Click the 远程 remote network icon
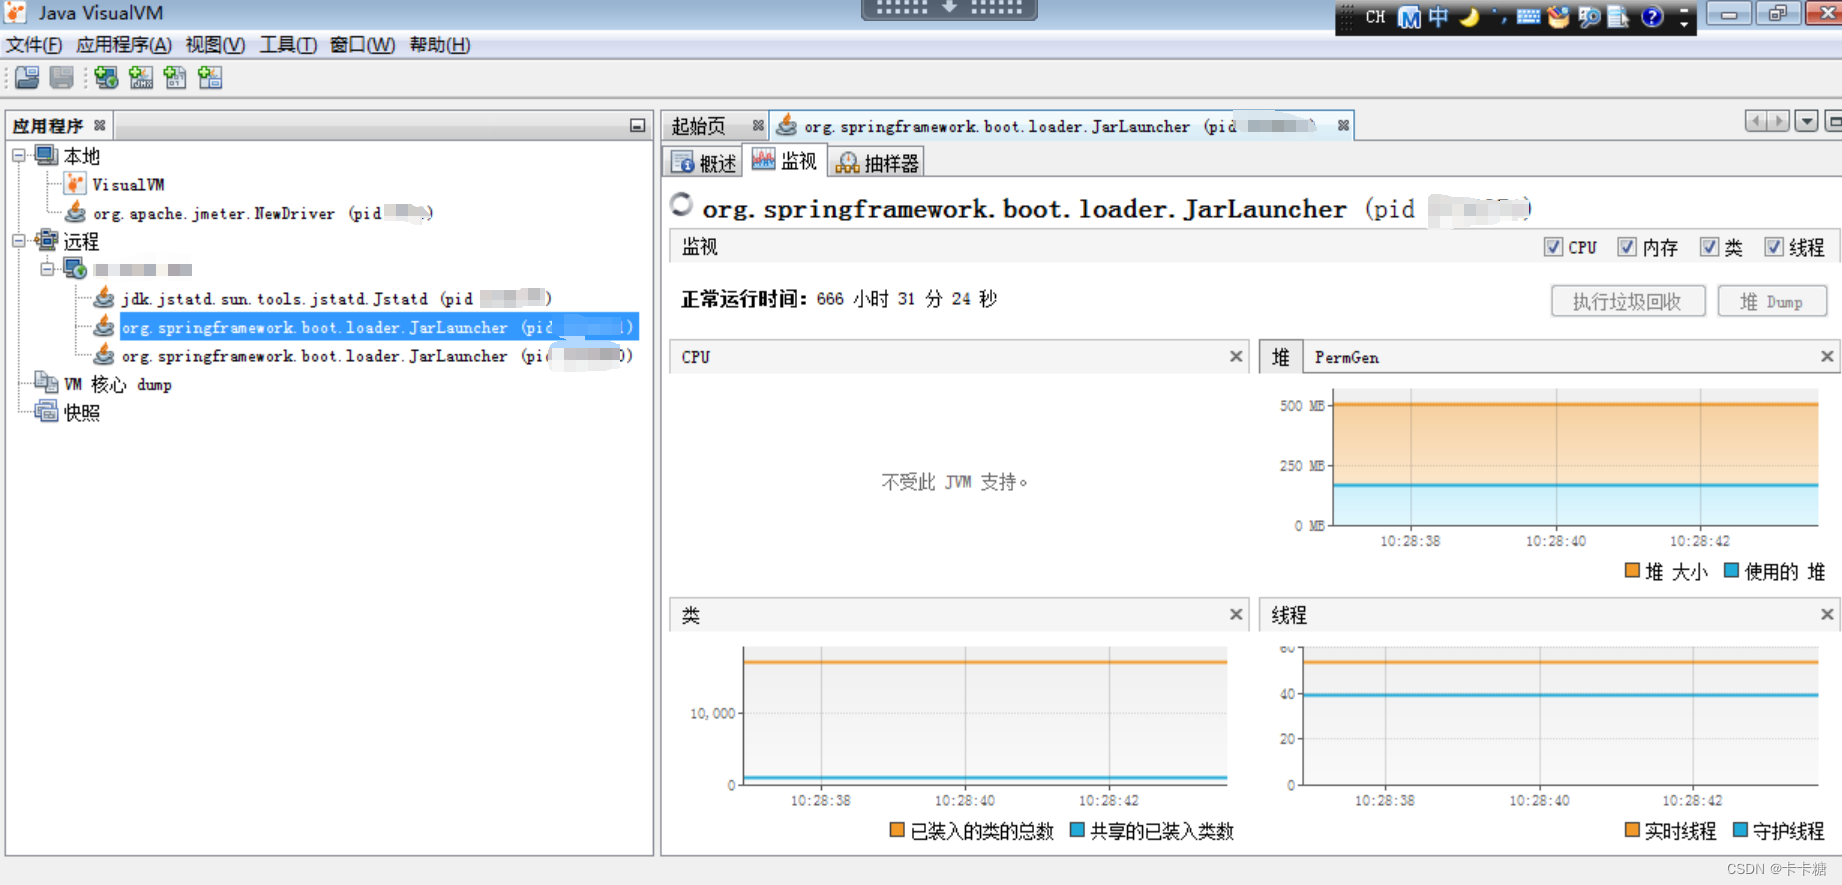This screenshot has height=885, width=1842. (x=46, y=240)
